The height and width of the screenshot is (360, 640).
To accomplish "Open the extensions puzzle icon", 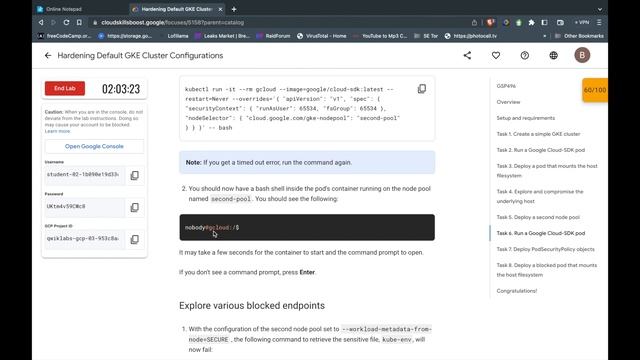I will [x=531, y=22].
